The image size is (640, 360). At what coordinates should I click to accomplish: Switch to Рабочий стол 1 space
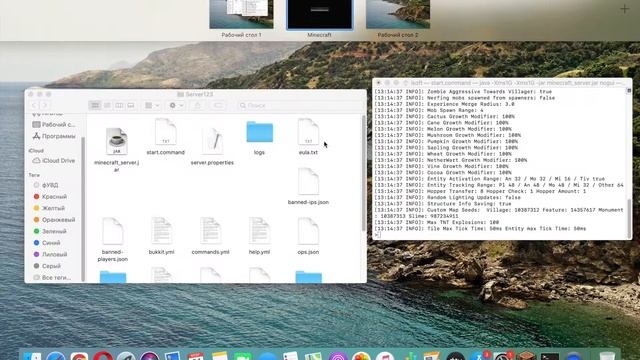pos(241,14)
